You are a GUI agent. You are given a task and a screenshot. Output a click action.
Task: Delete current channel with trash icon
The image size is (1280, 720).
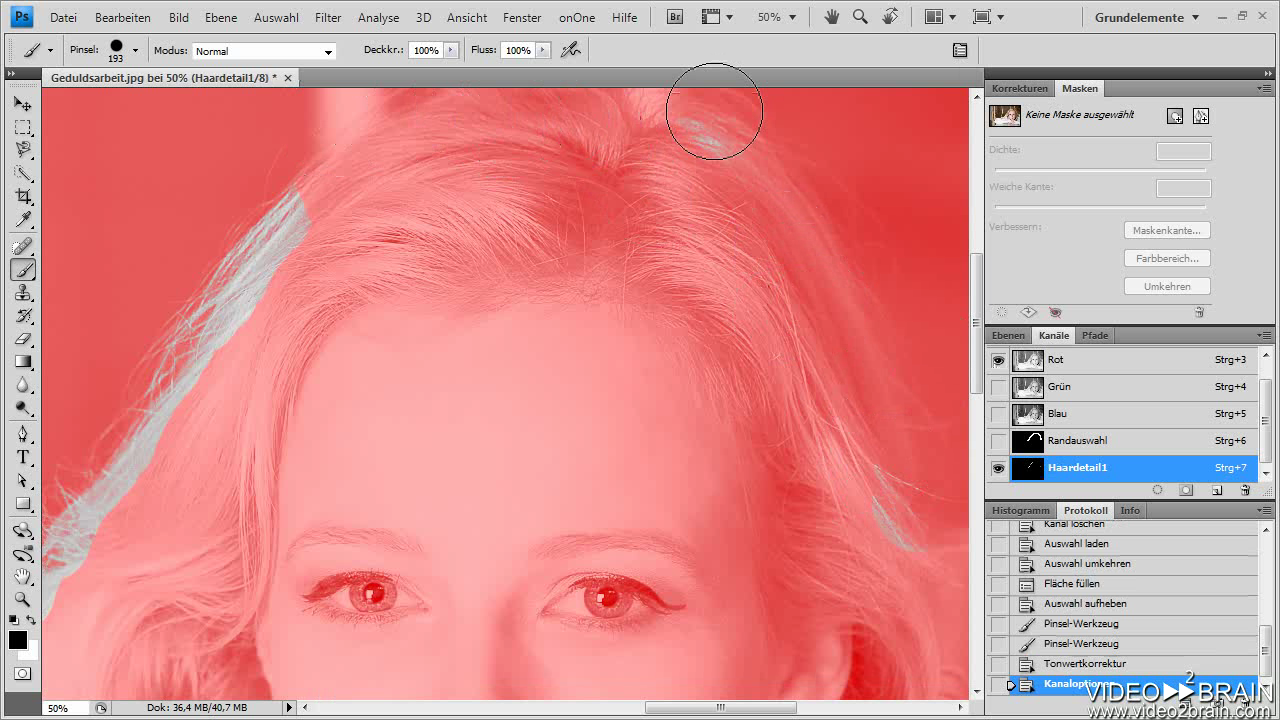click(x=1245, y=490)
